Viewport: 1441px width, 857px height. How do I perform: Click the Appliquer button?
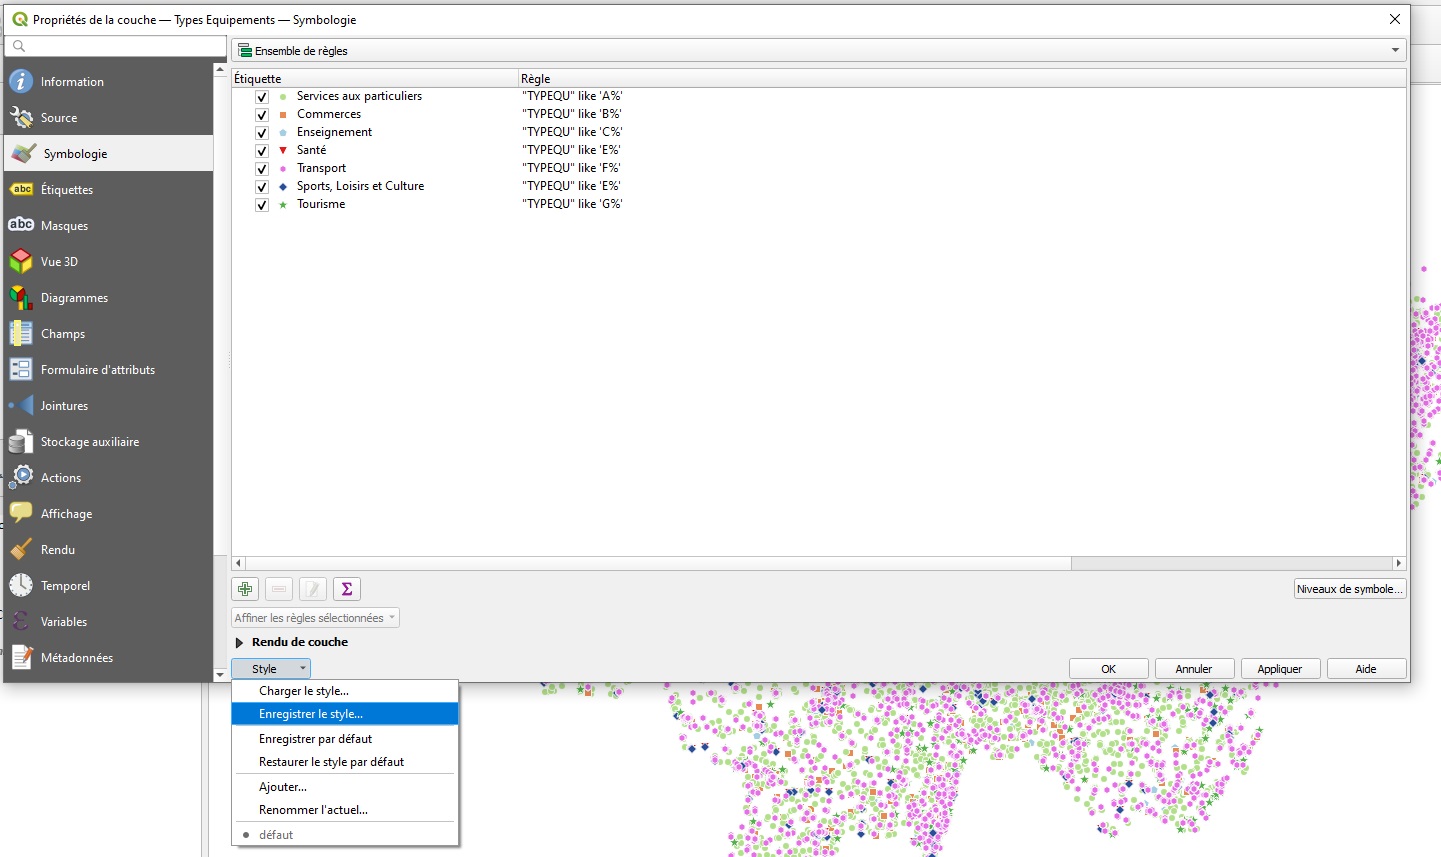tap(1280, 669)
